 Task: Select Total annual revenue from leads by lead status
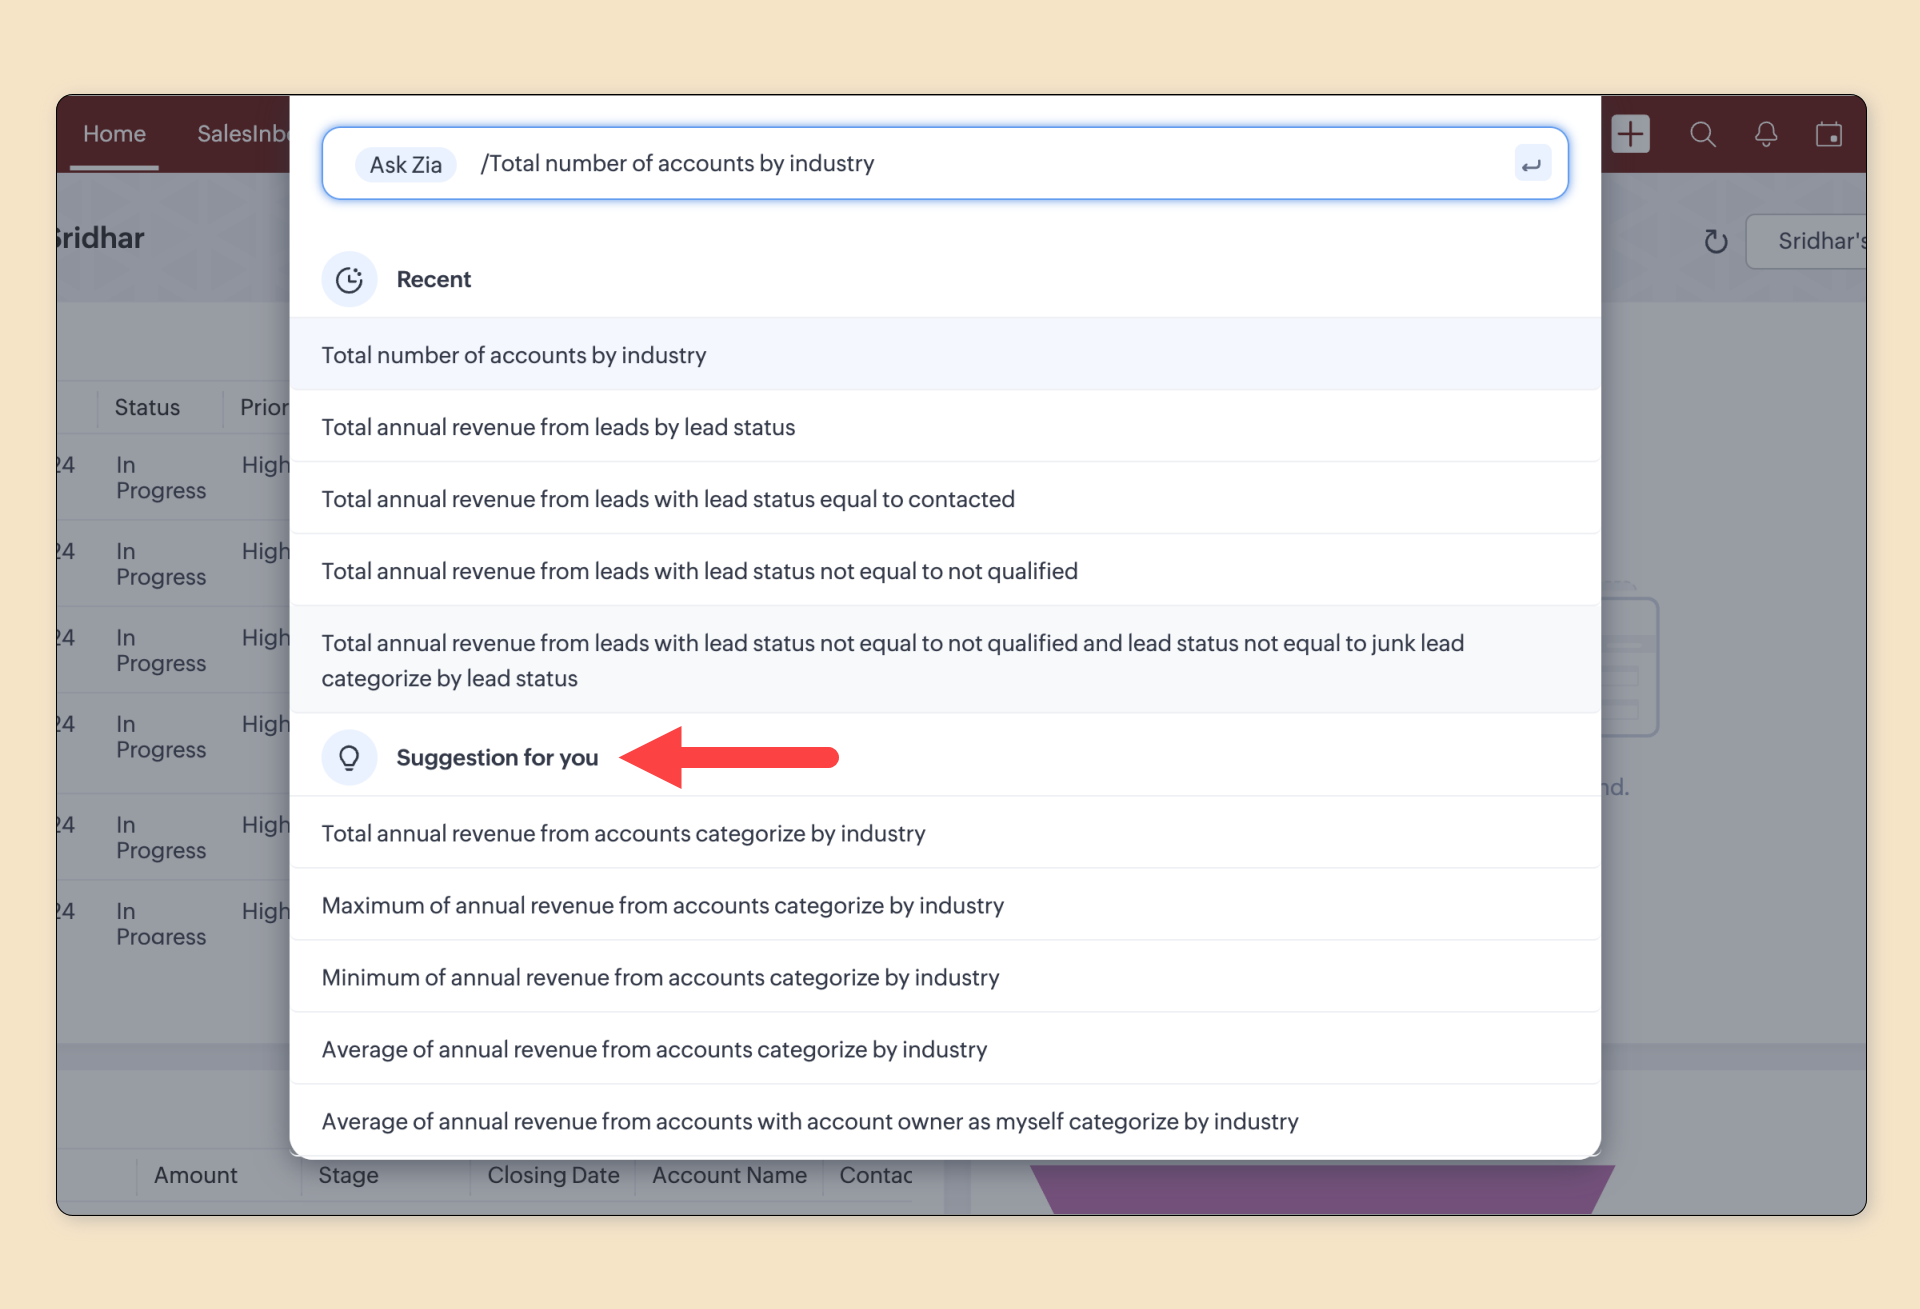(x=558, y=427)
